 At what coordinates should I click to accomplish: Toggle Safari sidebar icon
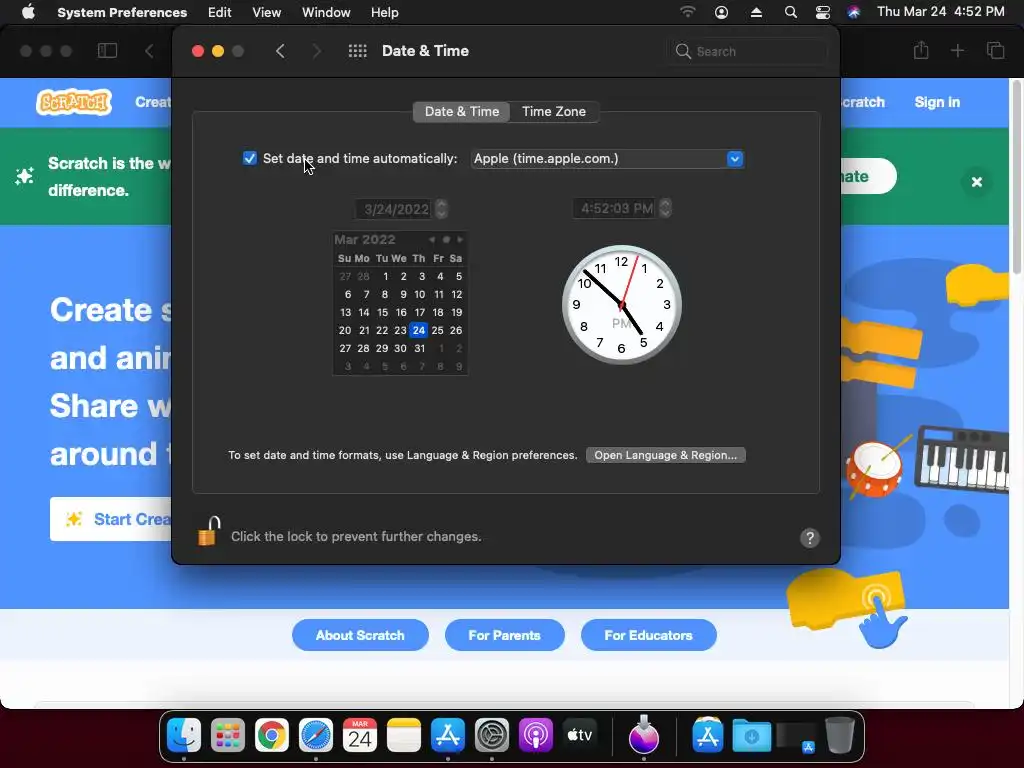[x=107, y=51]
